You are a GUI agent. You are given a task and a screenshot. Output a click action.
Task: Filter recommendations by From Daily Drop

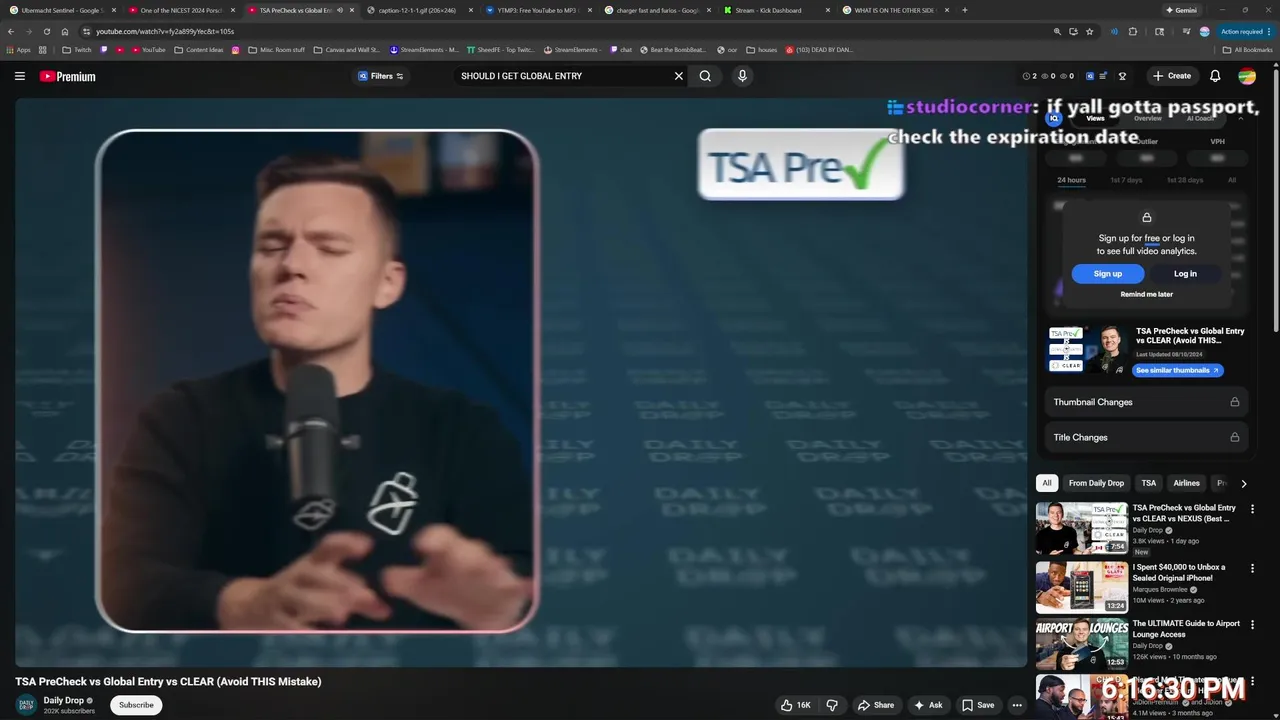click(1097, 483)
